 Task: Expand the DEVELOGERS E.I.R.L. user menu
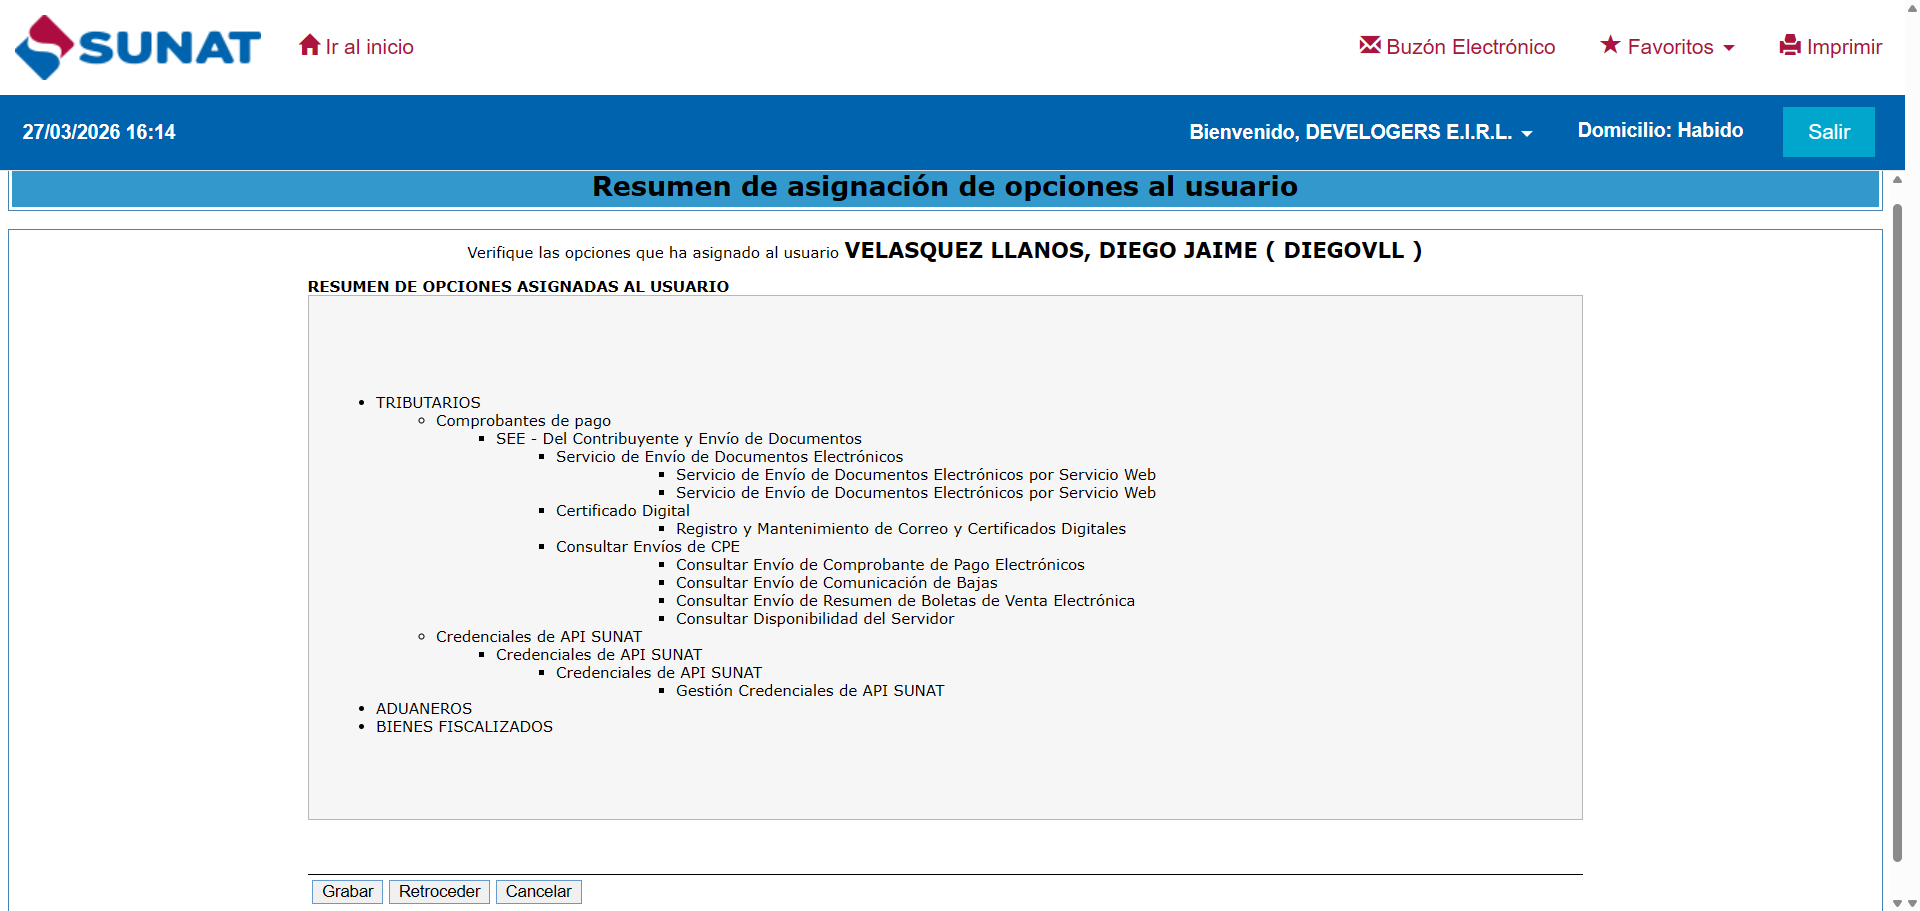(x=1360, y=132)
